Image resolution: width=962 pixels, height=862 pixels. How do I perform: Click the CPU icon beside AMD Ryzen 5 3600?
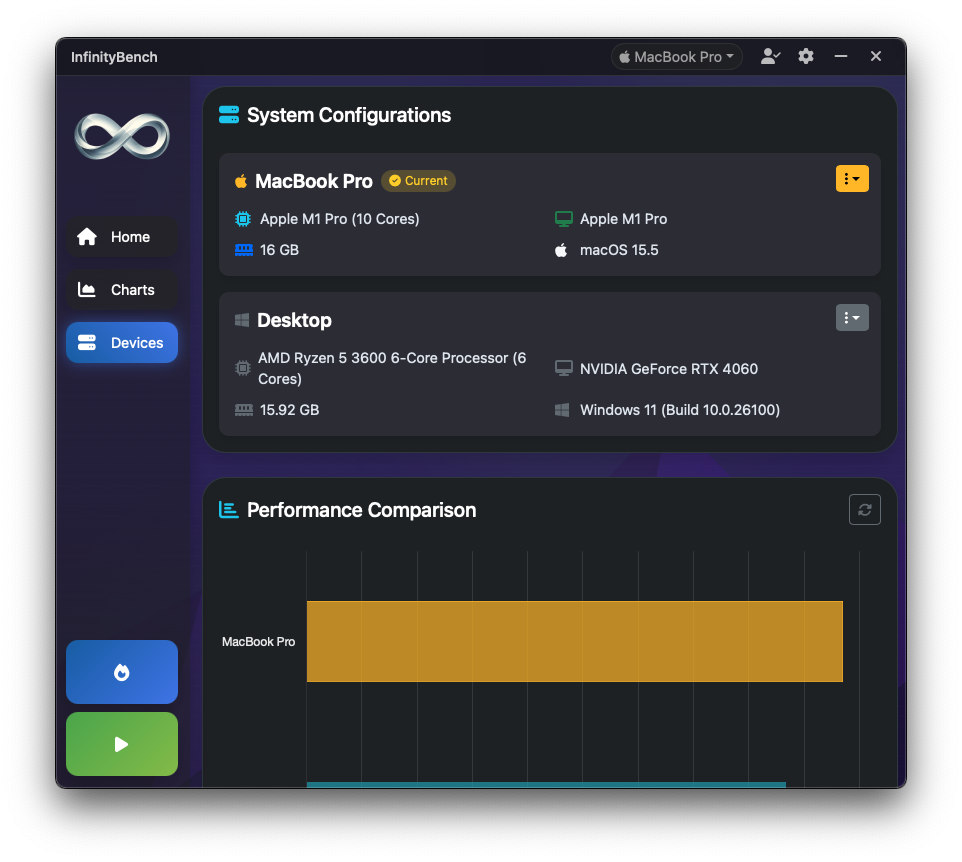coord(243,368)
